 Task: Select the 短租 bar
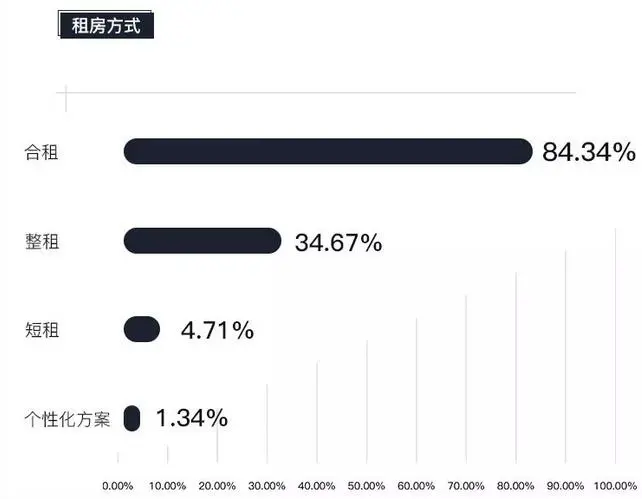click(x=142, y=329)
